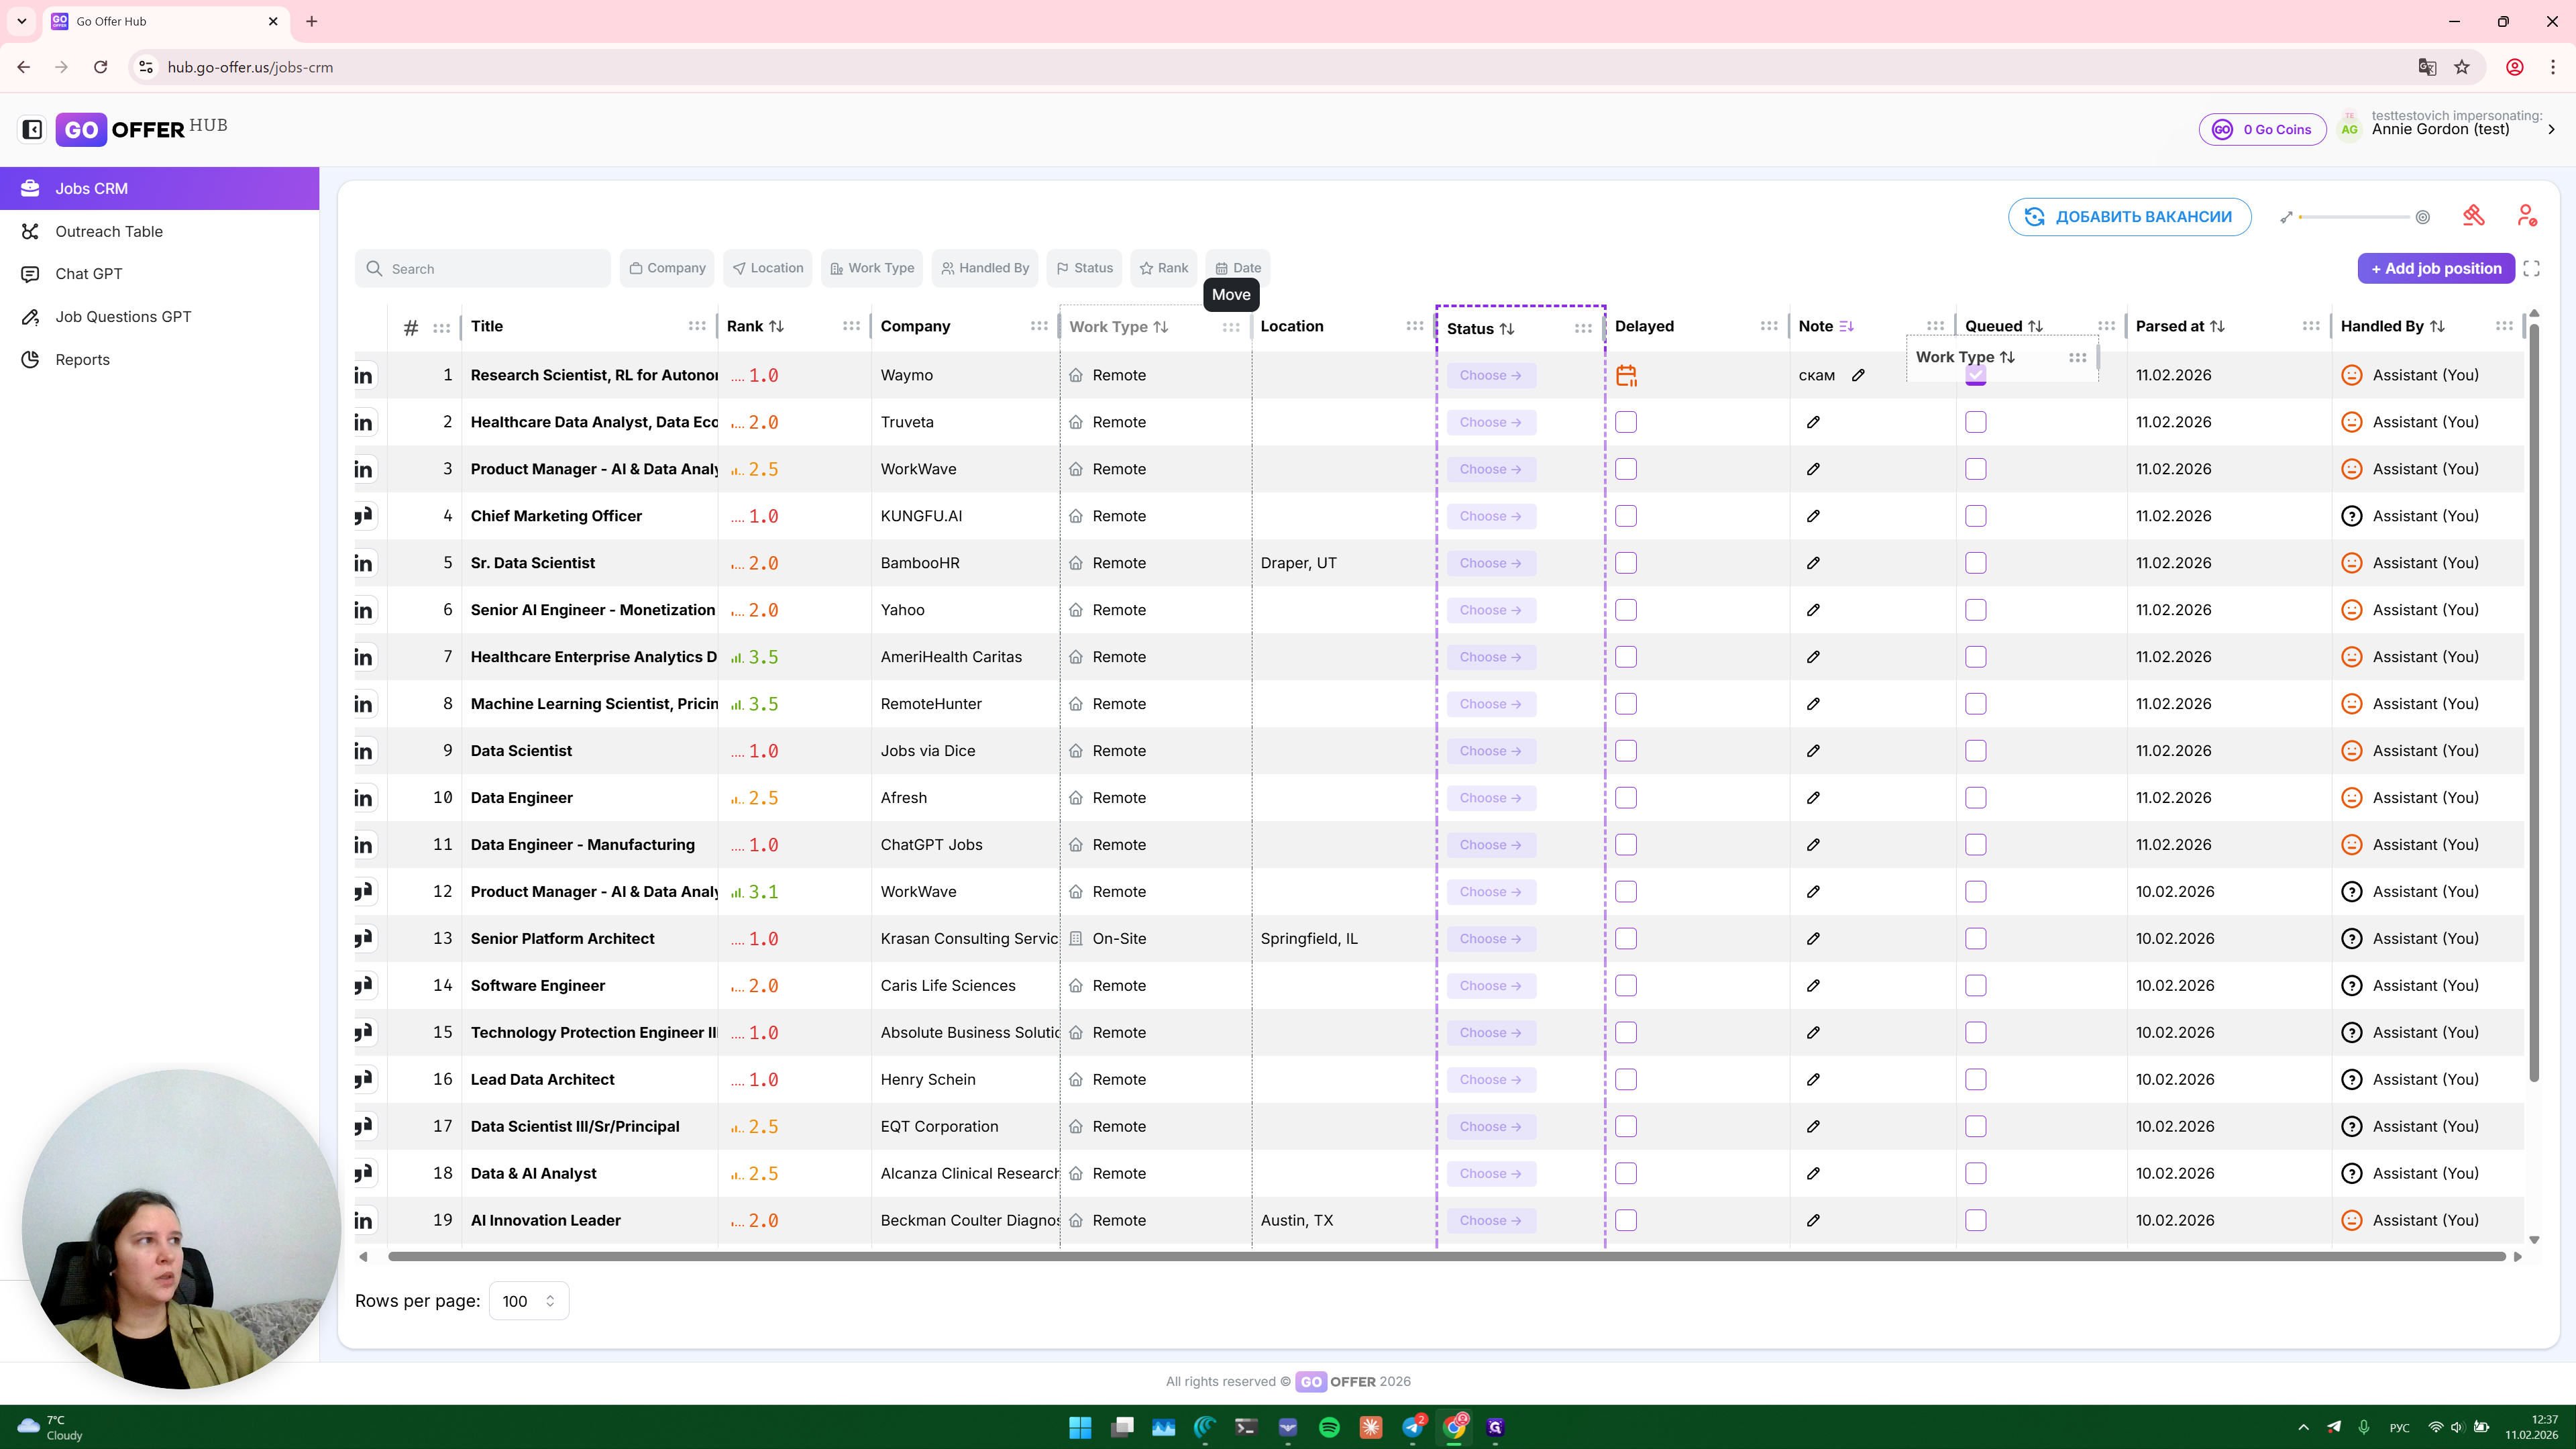Screen dimensions: 2576x1449
Task: Click the Rank column sort arrows
Action: [x=776, y=326]
